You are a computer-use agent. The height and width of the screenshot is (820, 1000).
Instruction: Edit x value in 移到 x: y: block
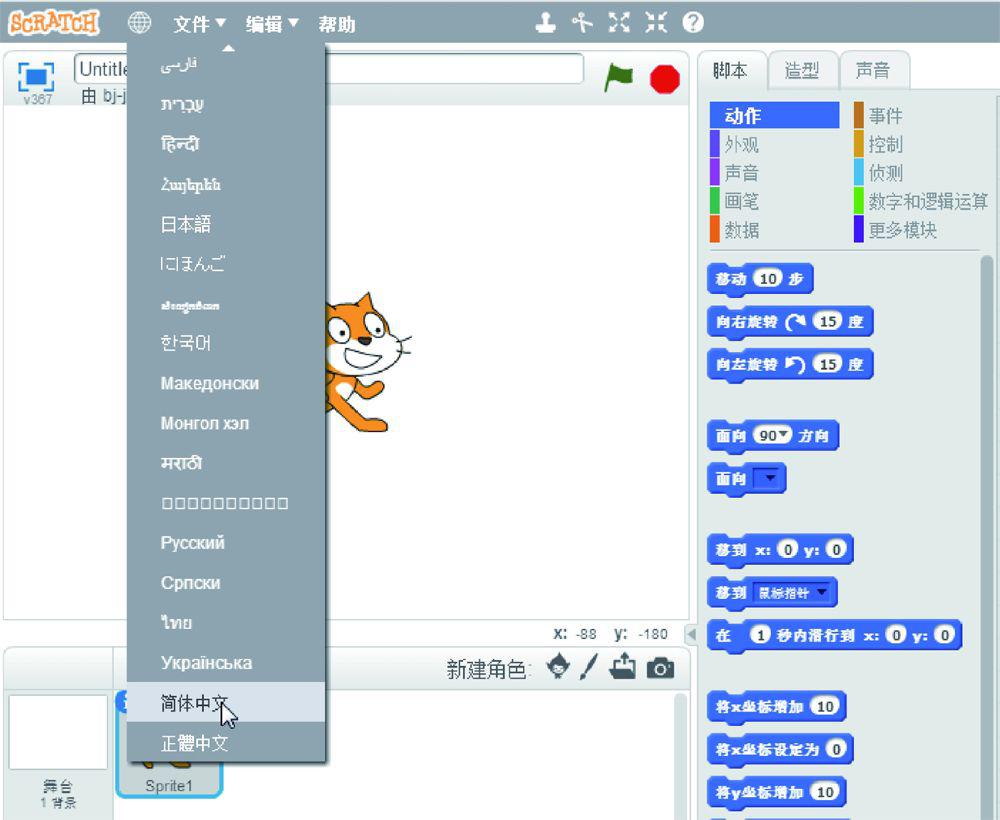click(x=788, y=549)
